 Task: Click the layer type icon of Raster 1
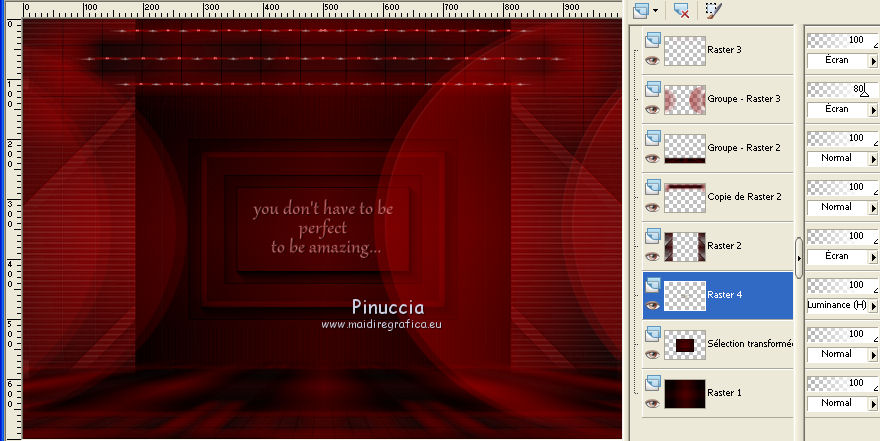click(652, 383)
